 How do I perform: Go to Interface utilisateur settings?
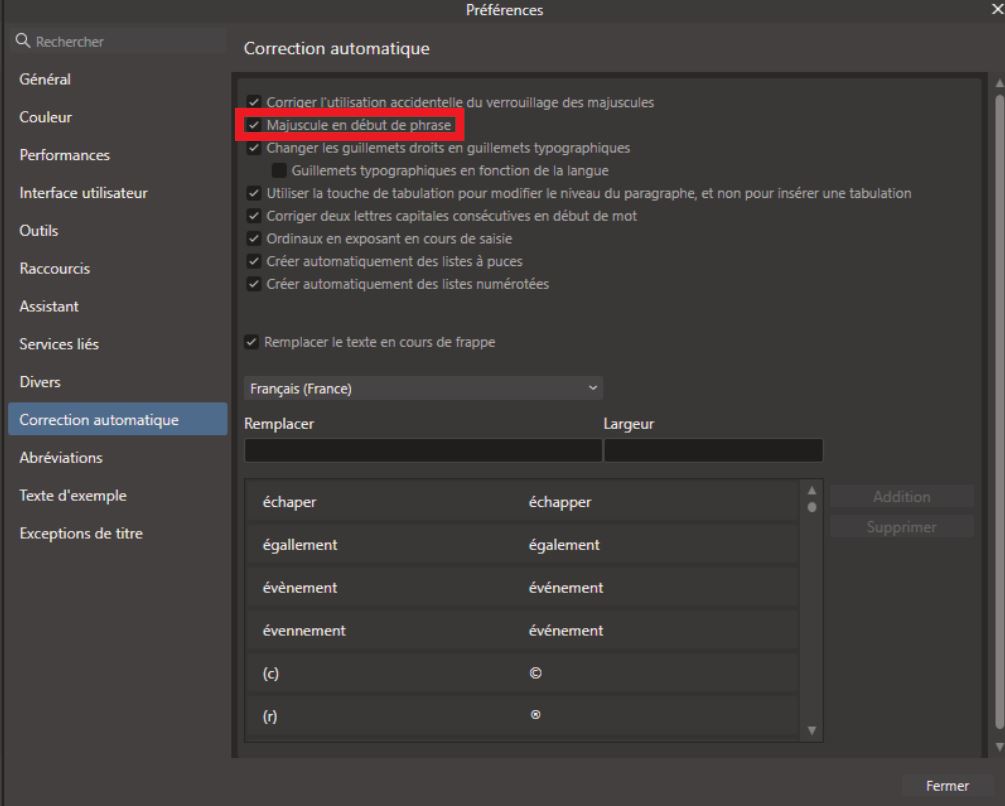[x=83, y=193]
